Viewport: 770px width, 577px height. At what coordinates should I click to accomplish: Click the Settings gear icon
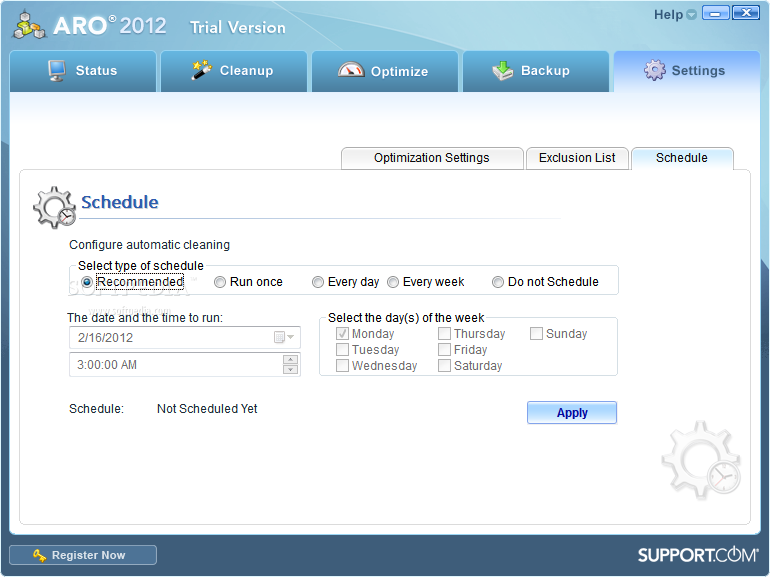click(x=655, y=70)
